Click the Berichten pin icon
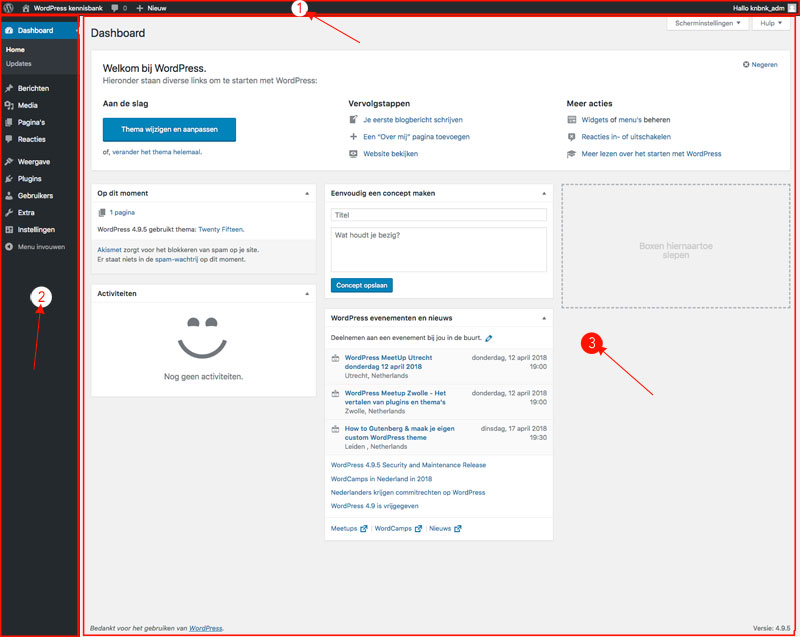 coord(9,88)
